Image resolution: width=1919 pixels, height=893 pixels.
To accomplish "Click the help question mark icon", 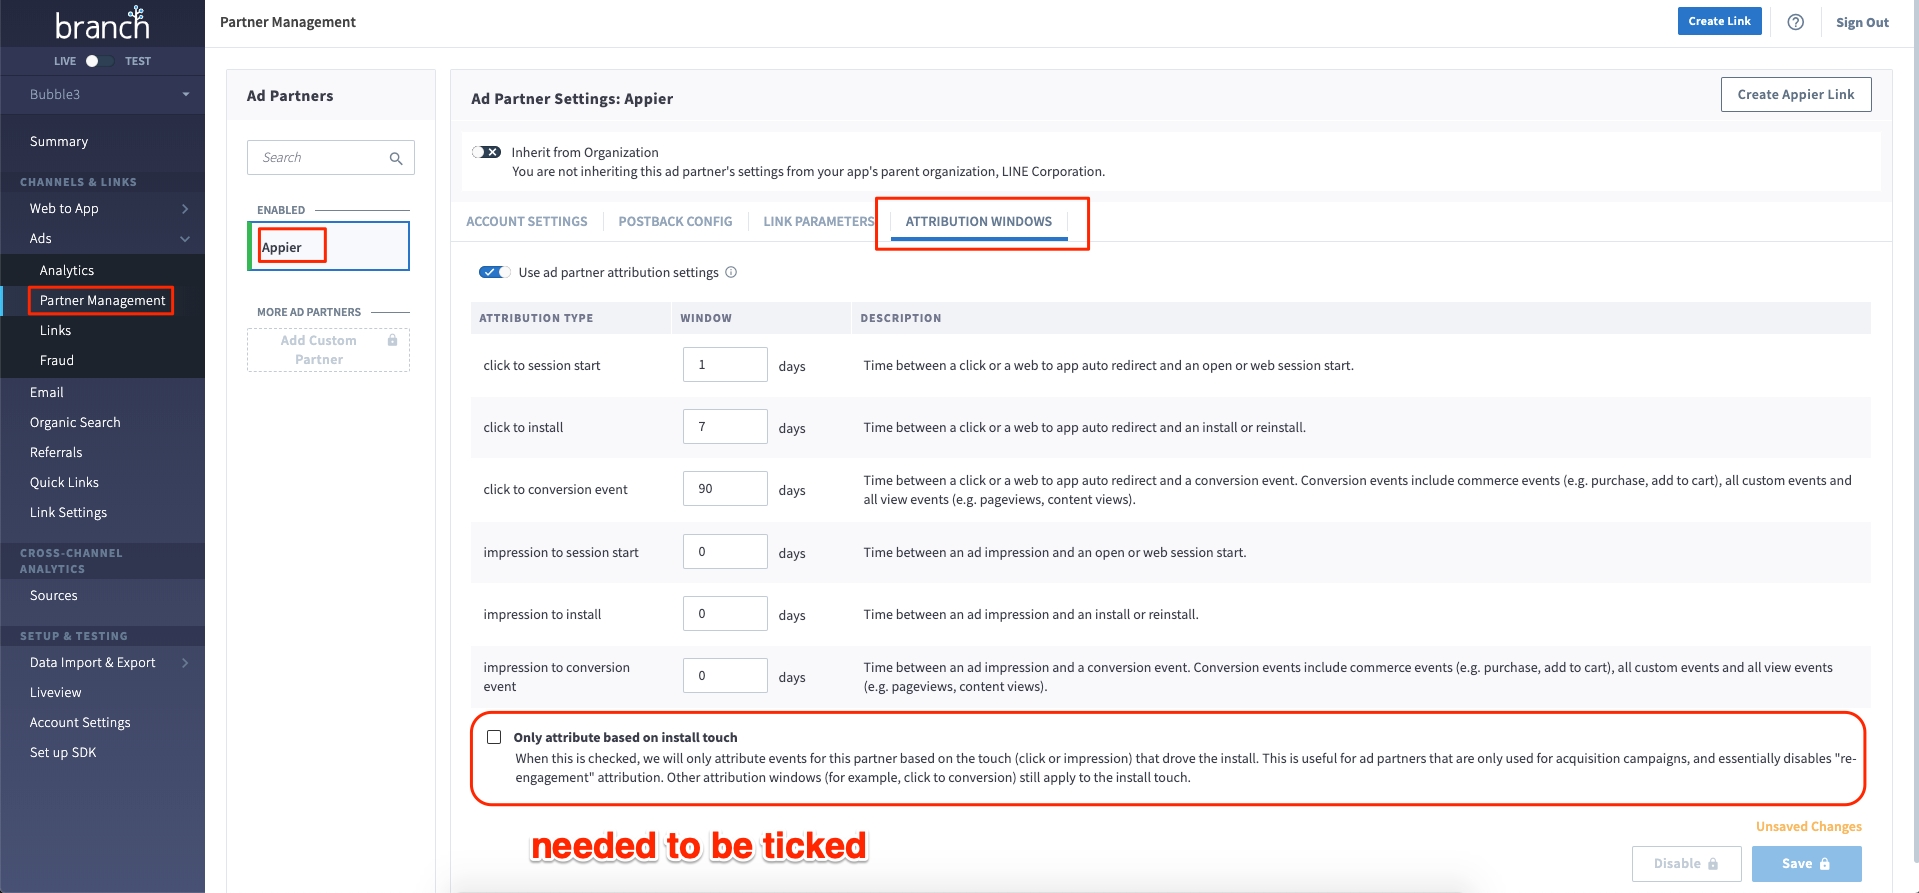I will point(1795,22).
